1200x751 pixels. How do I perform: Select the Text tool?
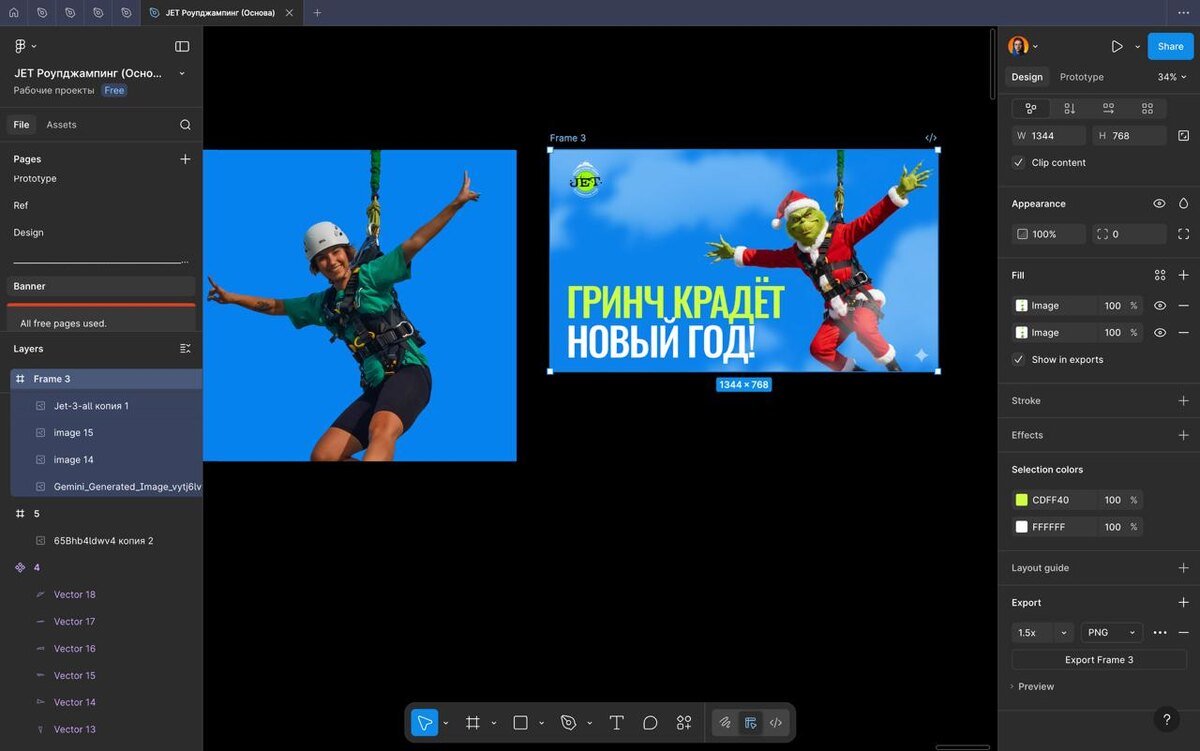(x=617, y=722)
